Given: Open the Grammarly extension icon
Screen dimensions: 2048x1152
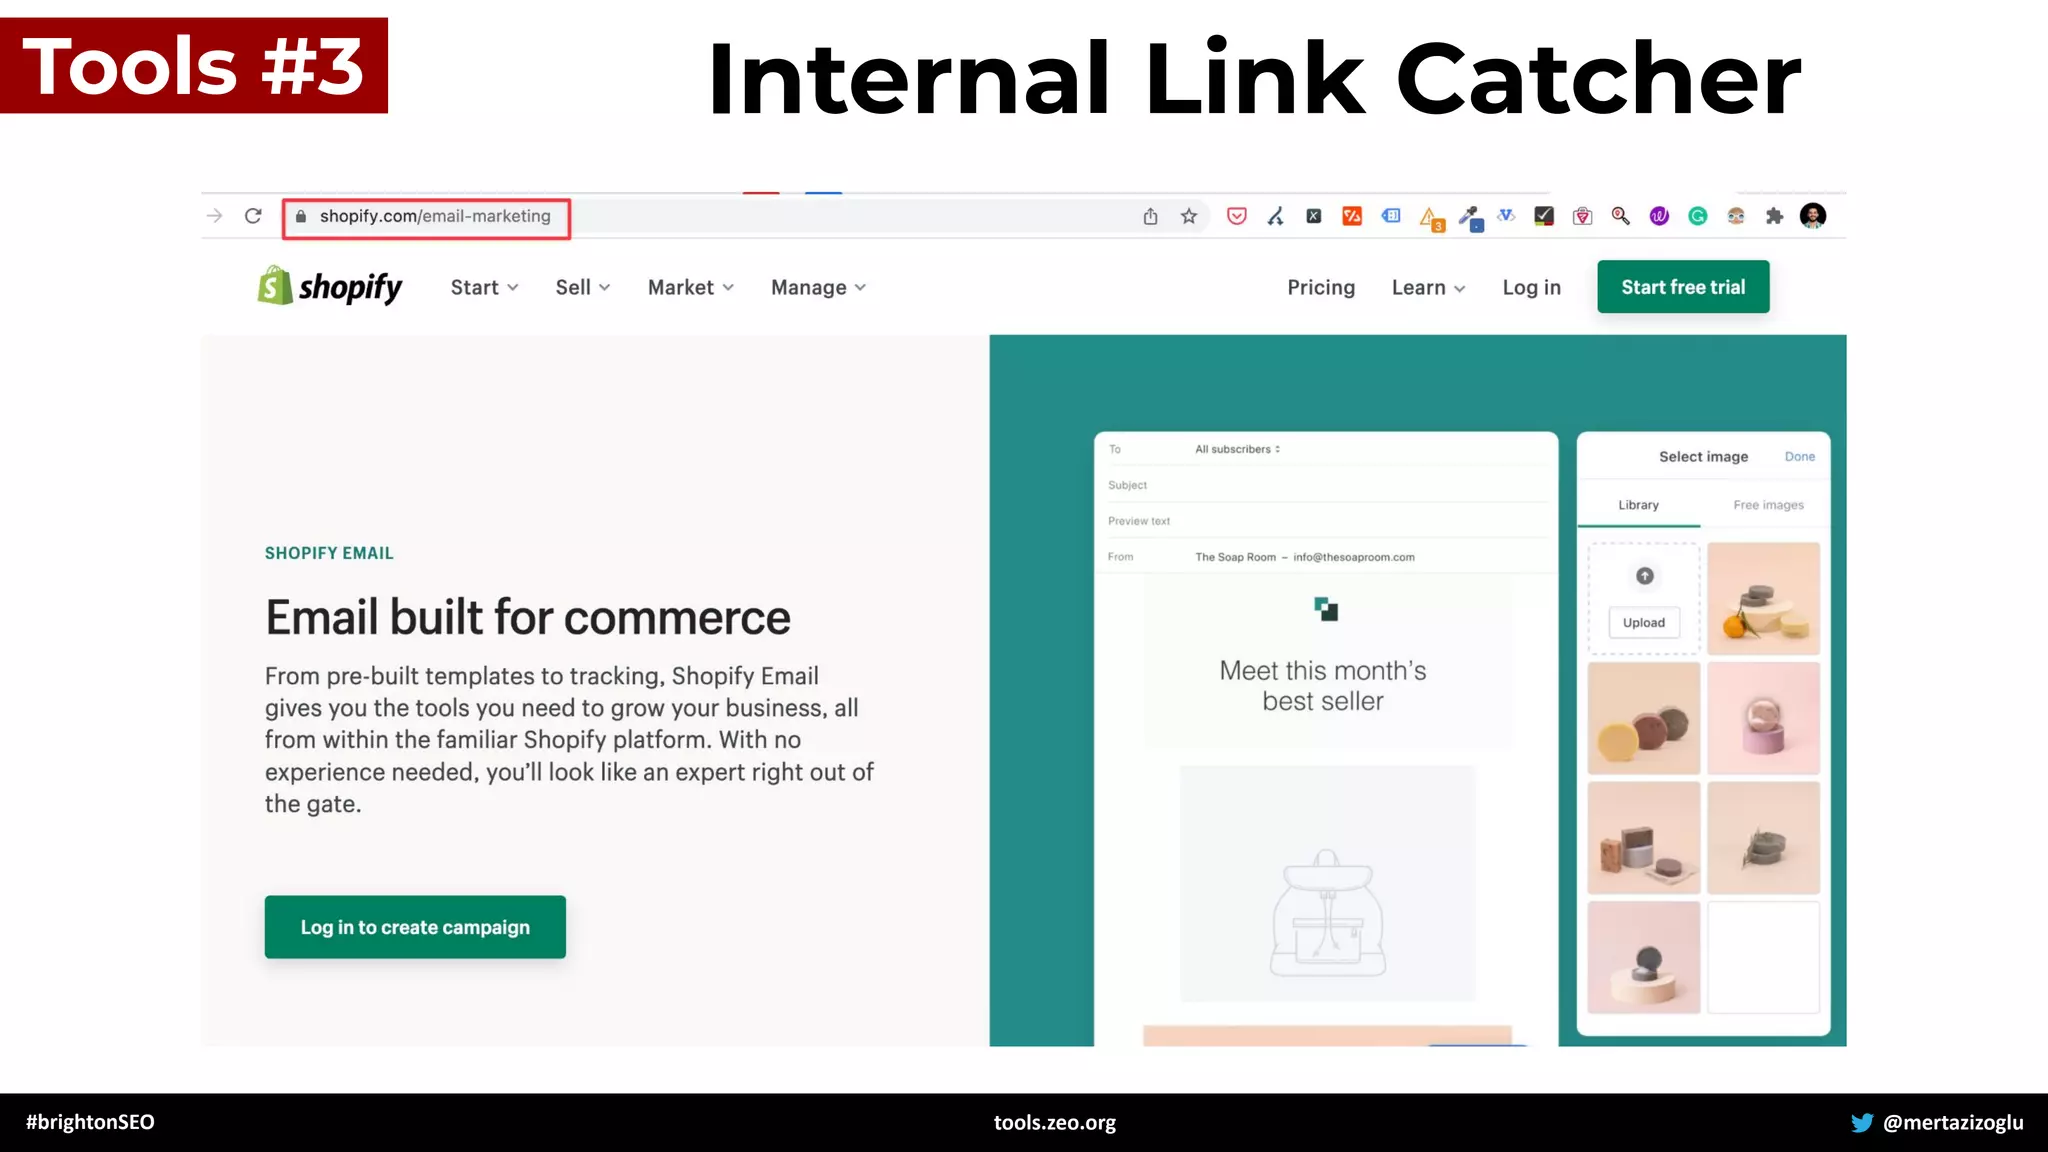Looking at the screenshot, I should point(1698,216).
